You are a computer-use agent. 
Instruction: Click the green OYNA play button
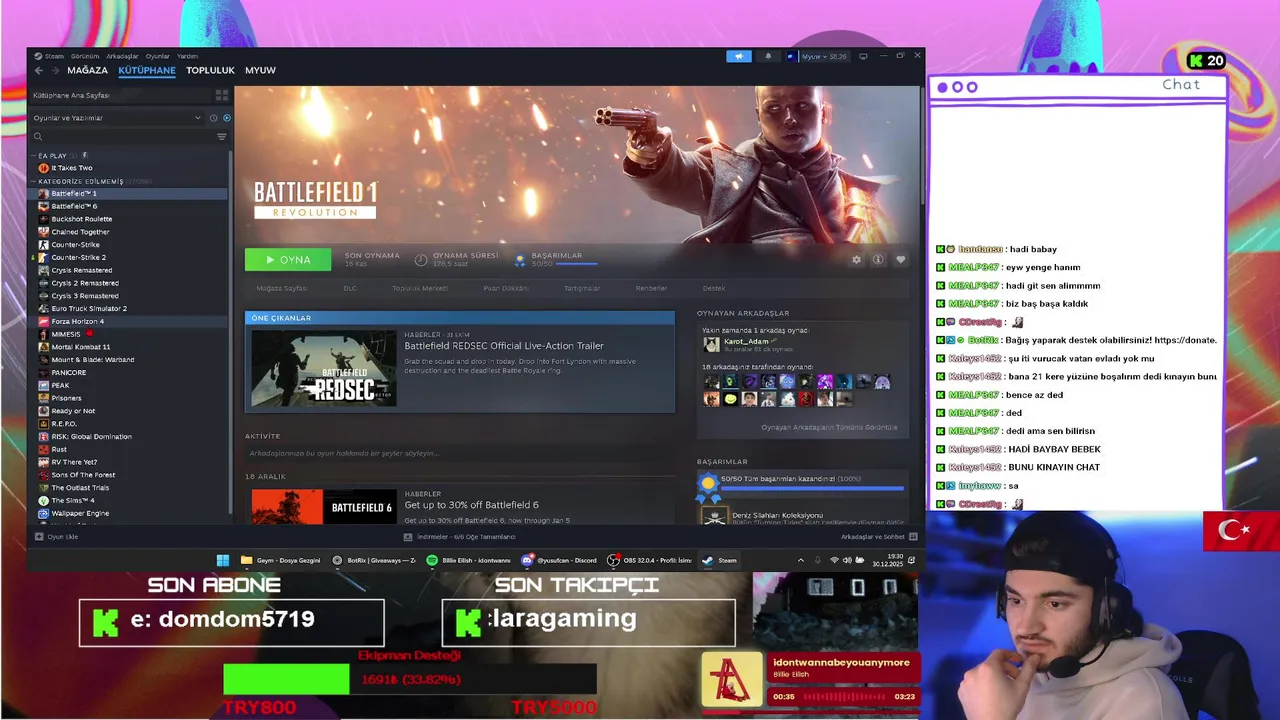[x=288, y=260]
